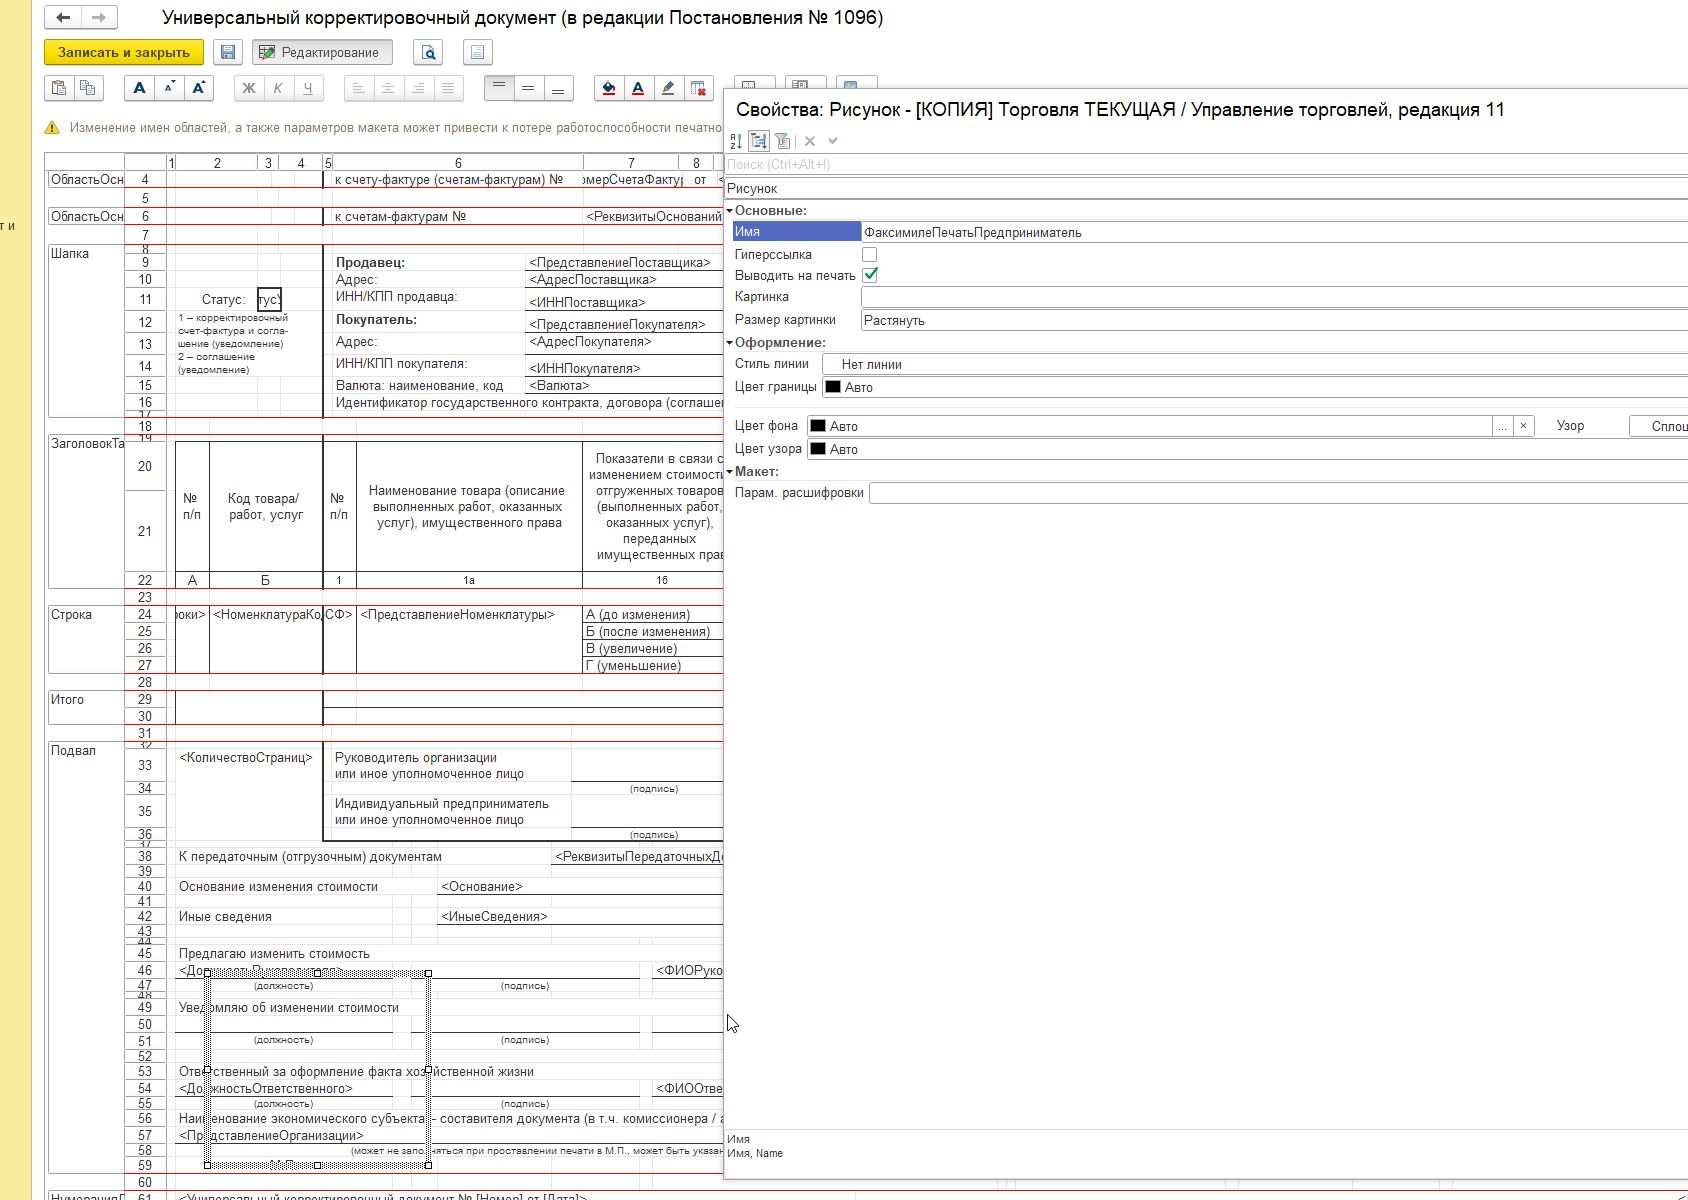
Task: Click the paste clipboard icon
Action: [60, 88]
